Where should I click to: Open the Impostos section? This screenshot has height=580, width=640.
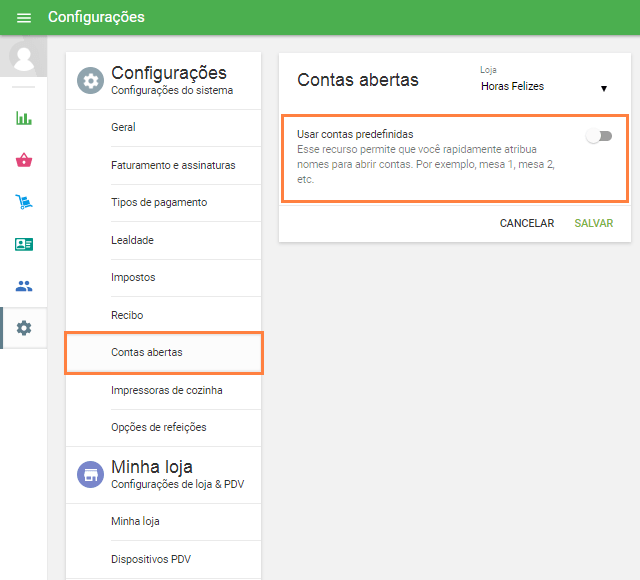163,278
